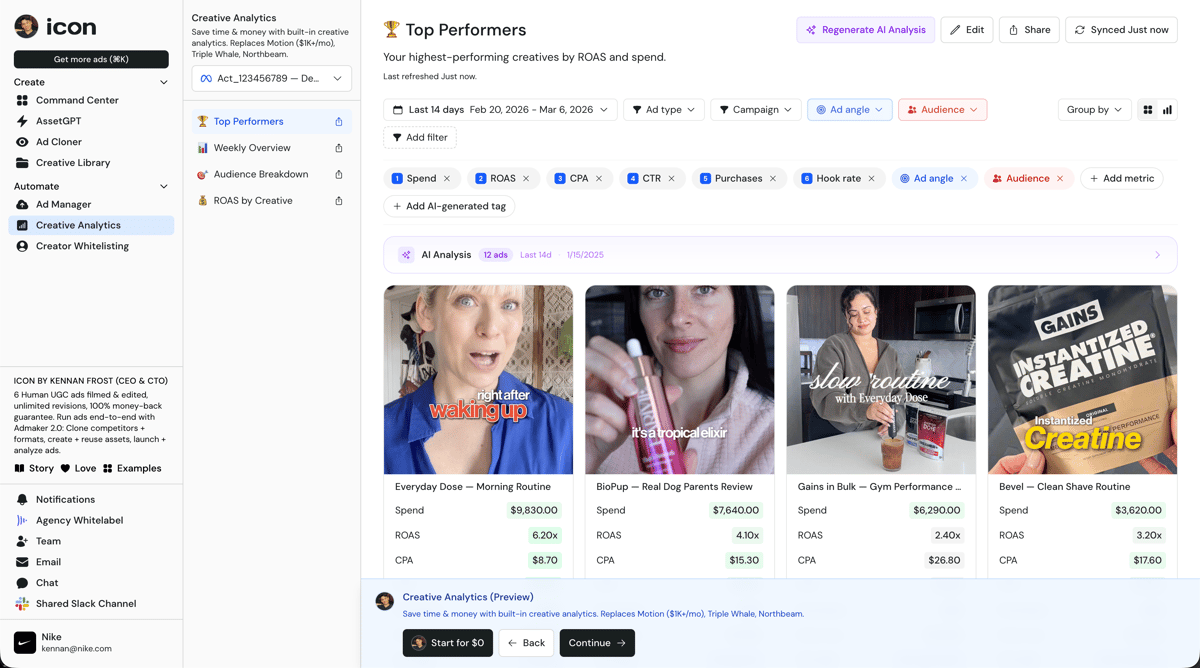Open the Last 14 days date range picker

[500, 110]
